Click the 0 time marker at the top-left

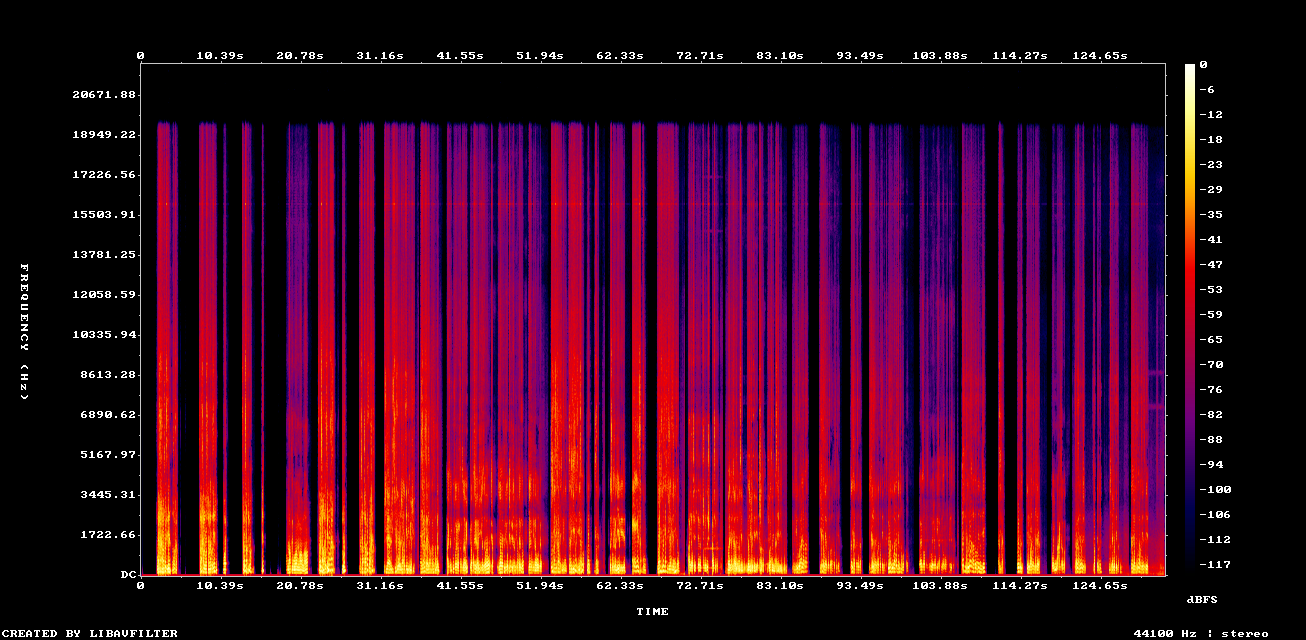click(x=141, y=55)
